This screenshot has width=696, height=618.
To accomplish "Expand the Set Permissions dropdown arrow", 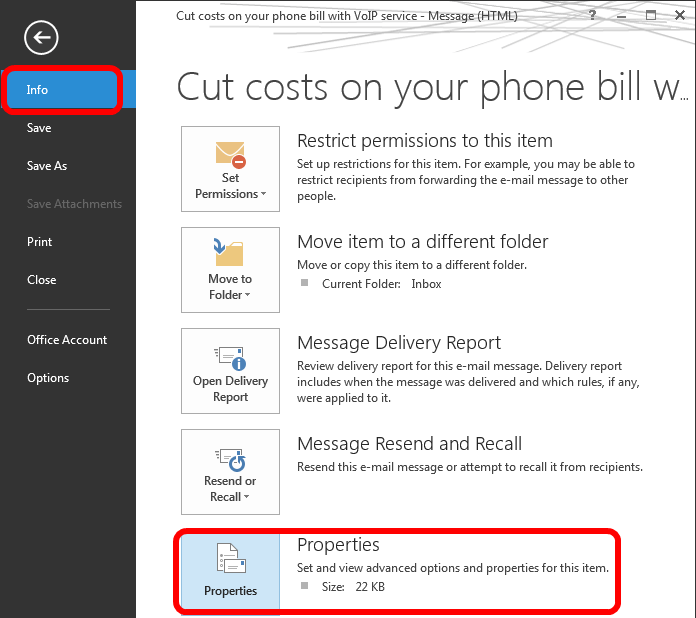I will 263,194.
